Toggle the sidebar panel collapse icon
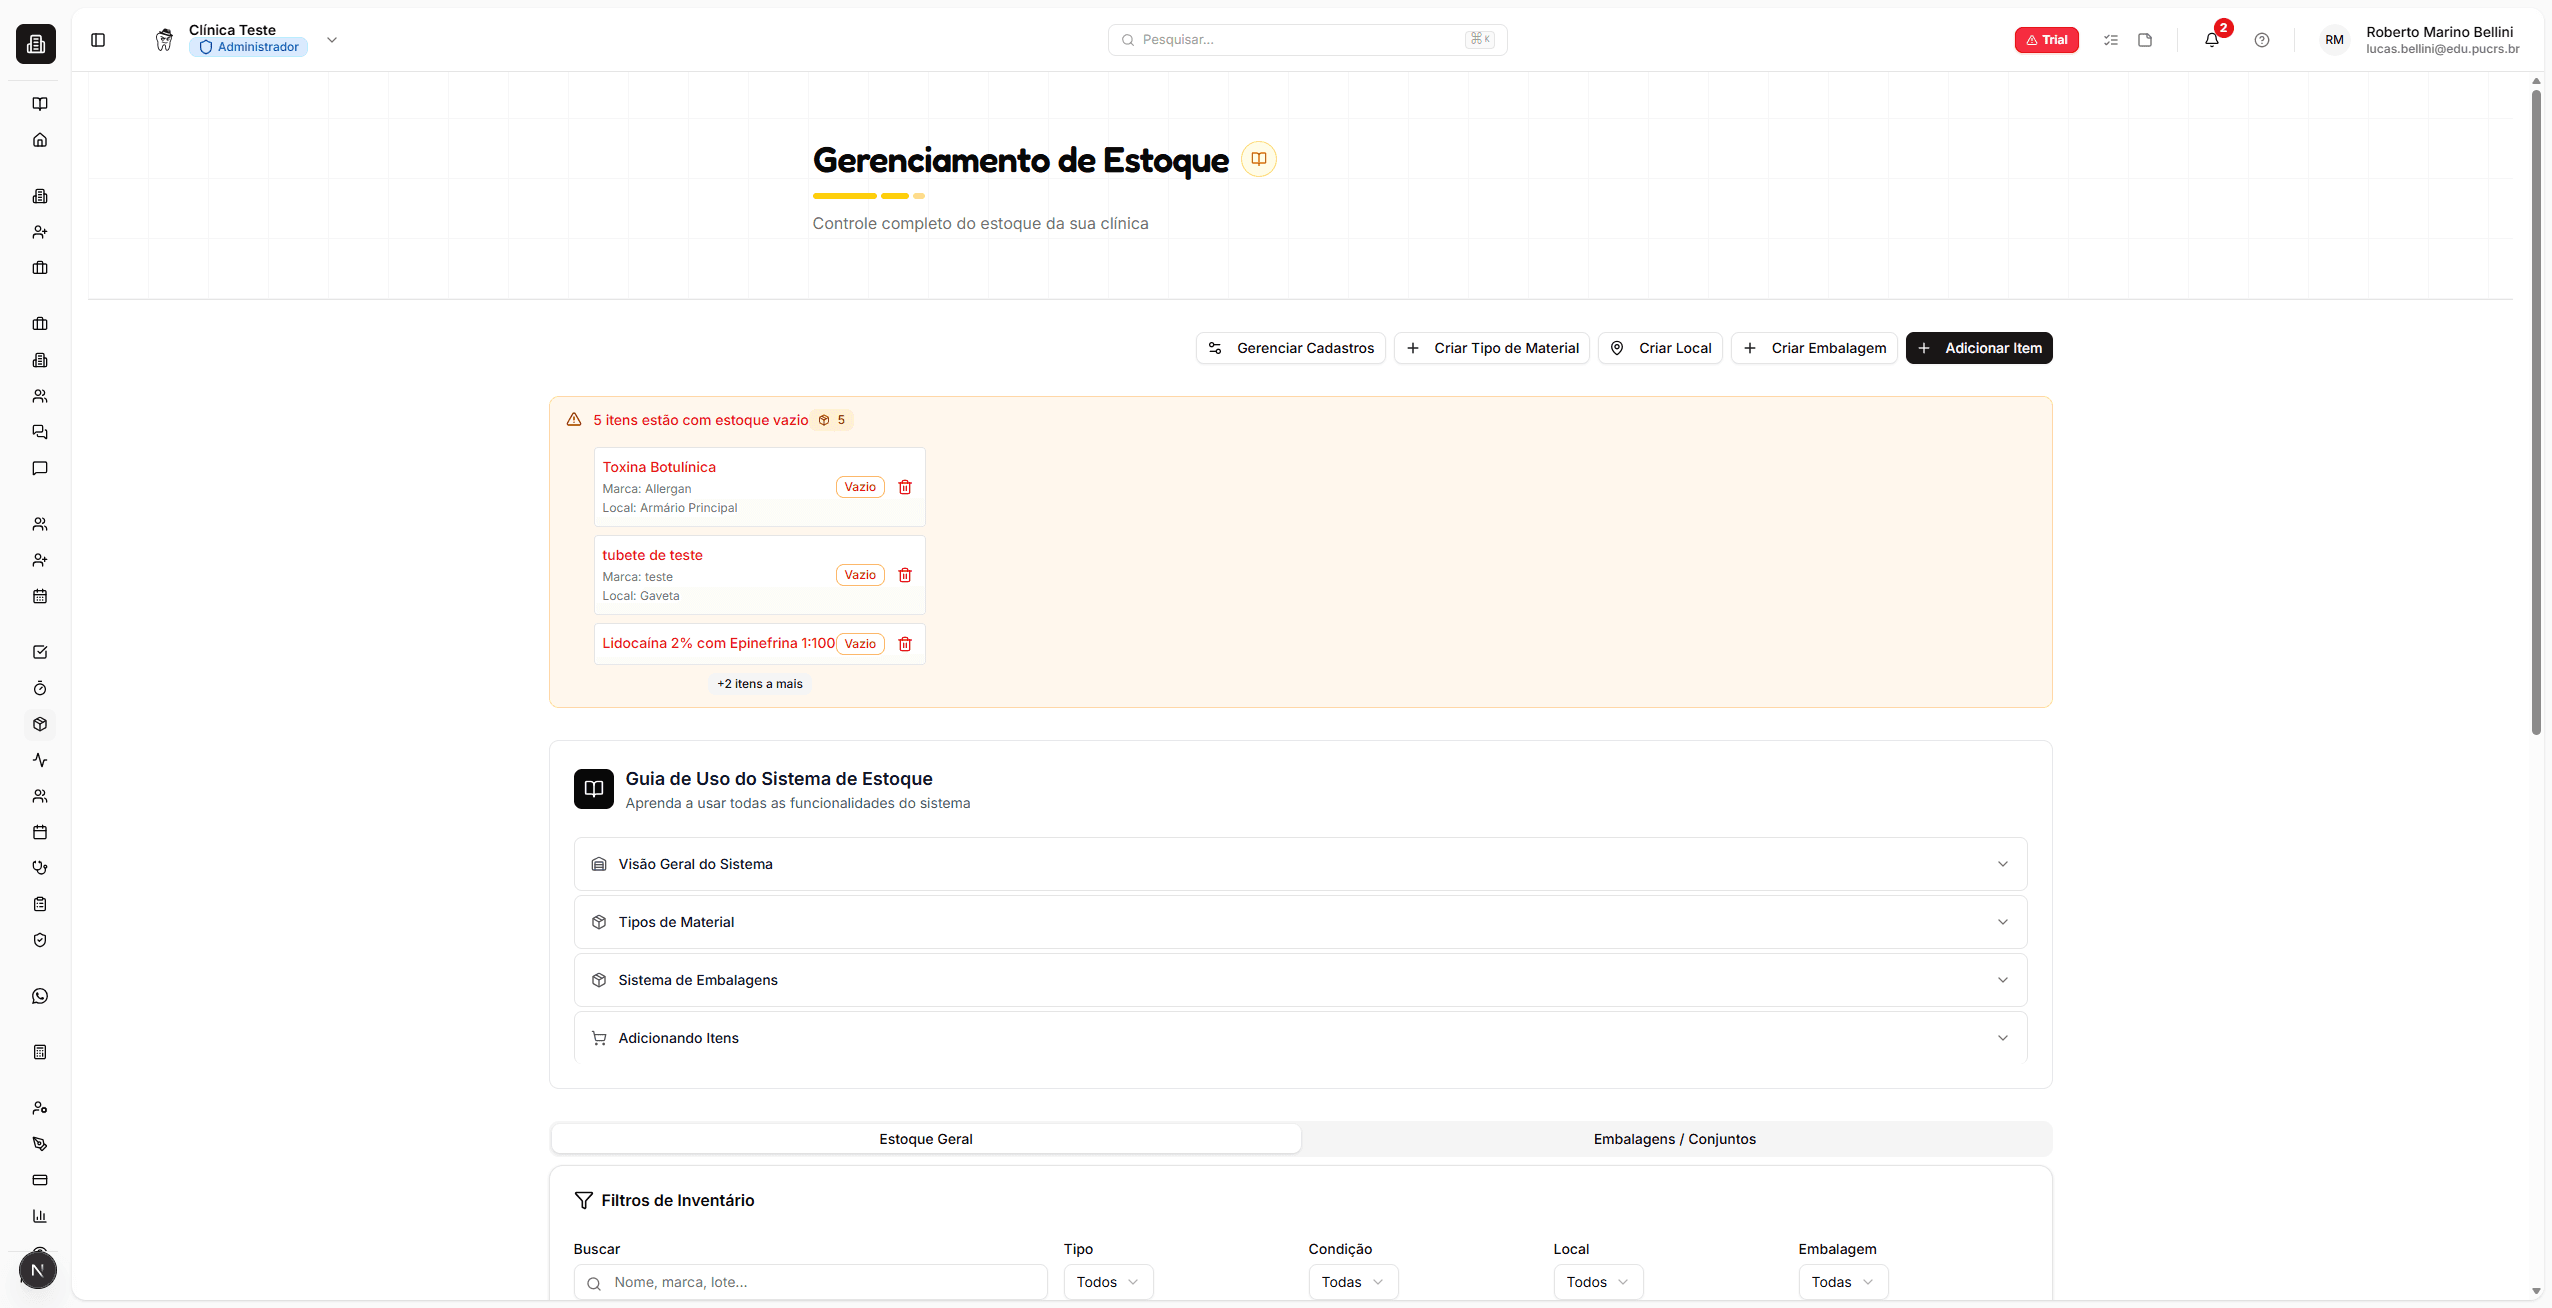Image resolution: width=2552 pixels, height=1308 pixels. tap(98, 40)
